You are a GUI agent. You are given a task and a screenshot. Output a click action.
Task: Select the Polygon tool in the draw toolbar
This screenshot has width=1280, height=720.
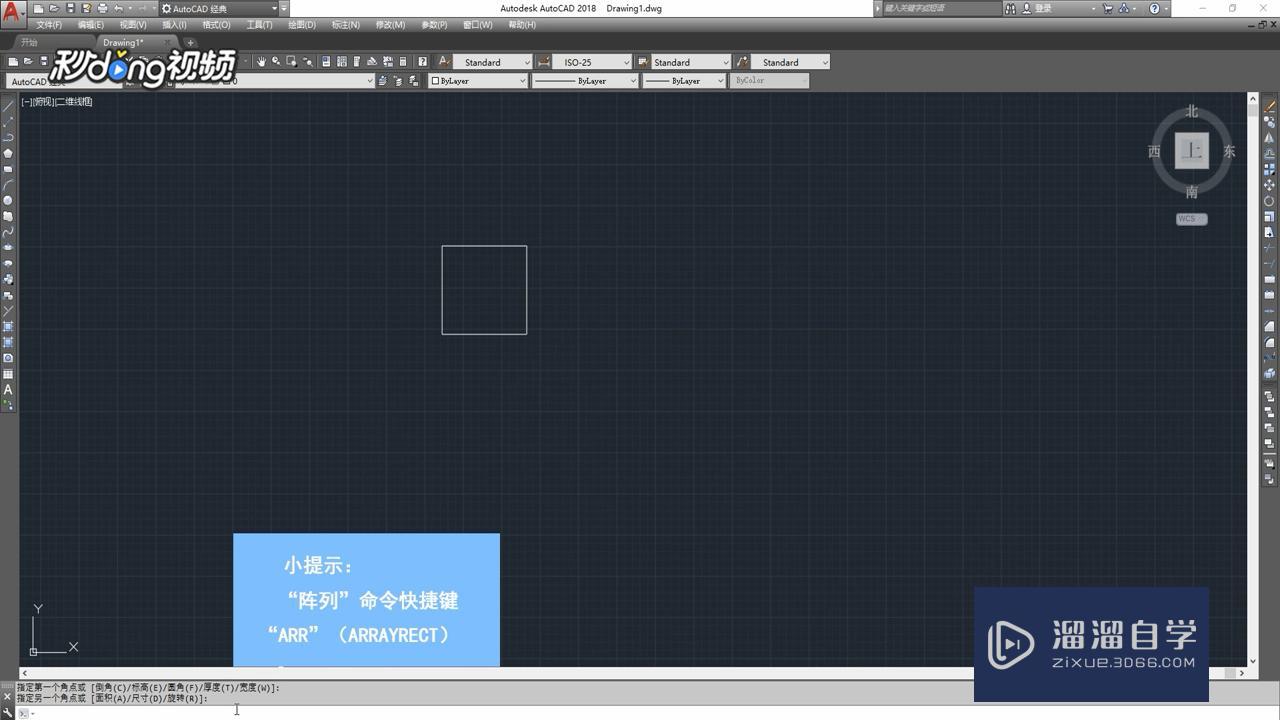[x=8, y=153]
